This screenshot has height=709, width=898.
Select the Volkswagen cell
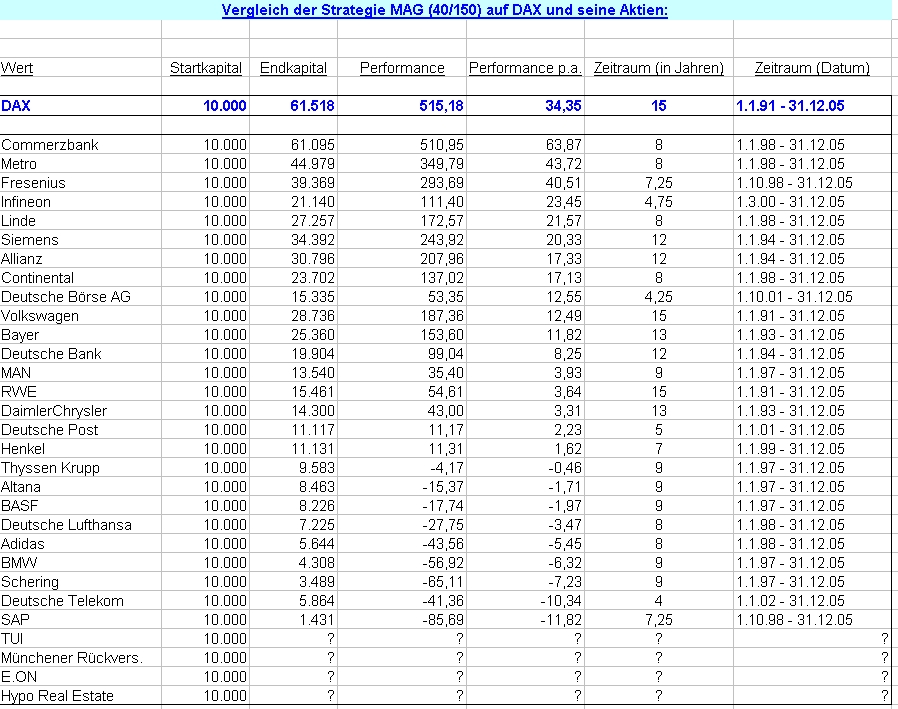click(40, 316)
